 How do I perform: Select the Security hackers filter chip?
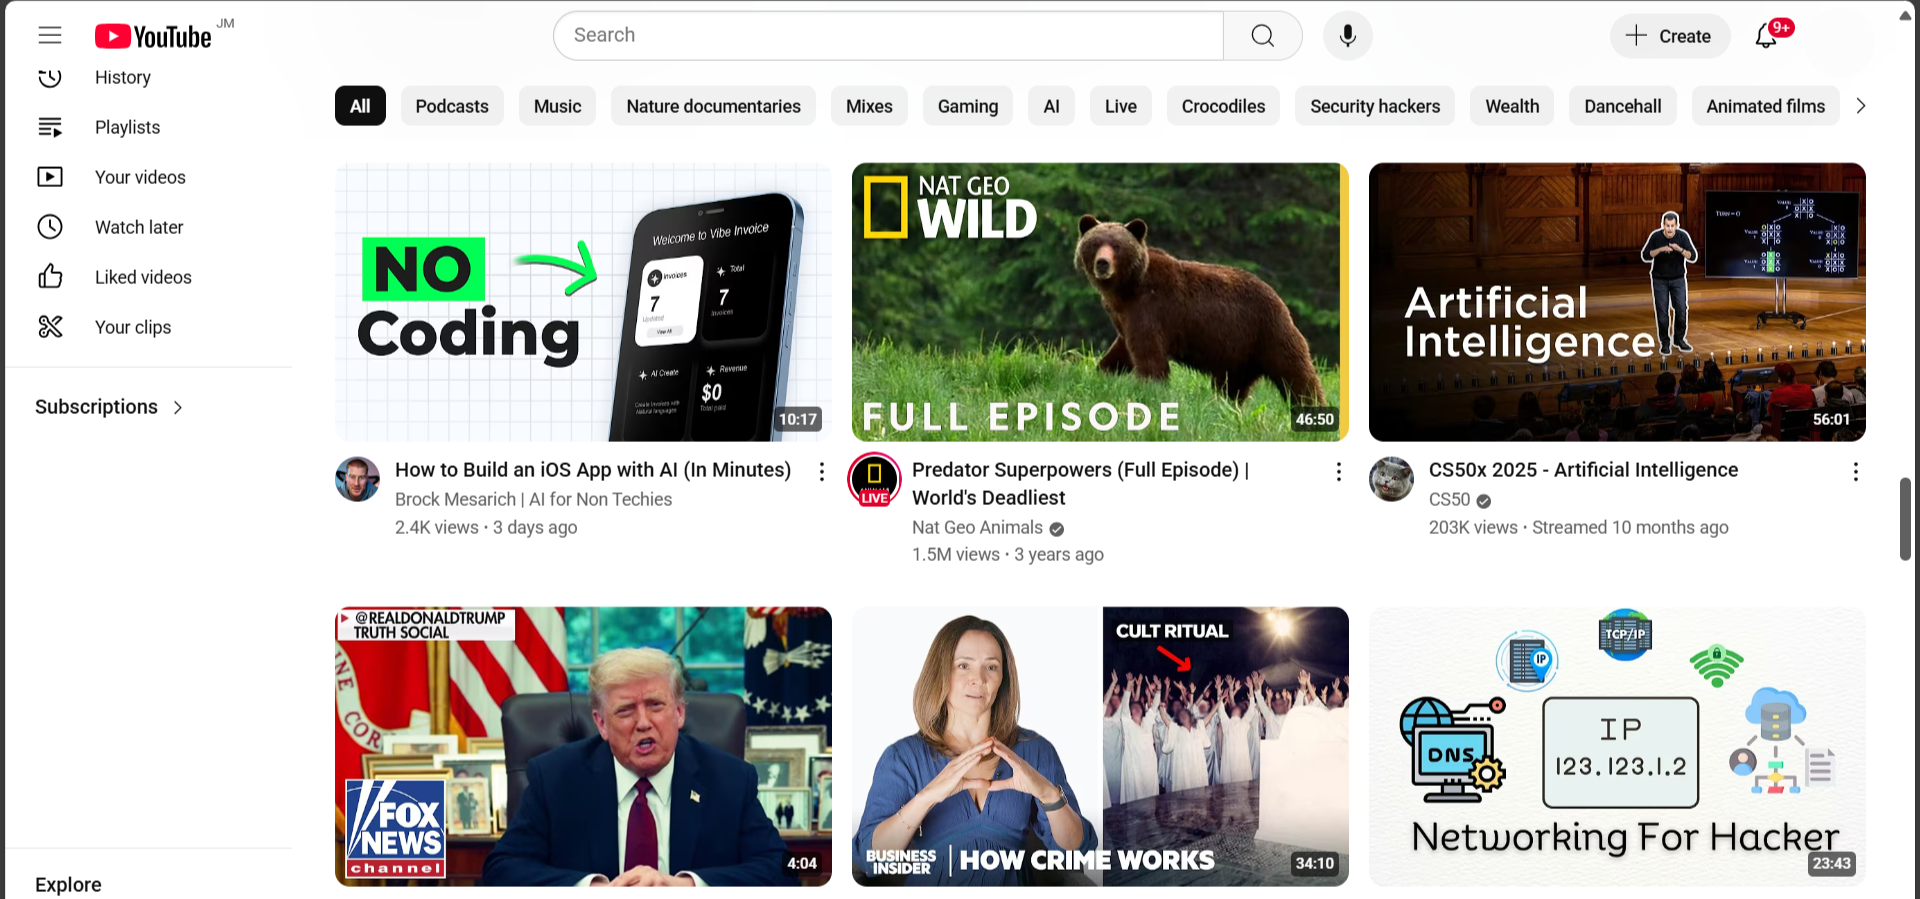coord(1375,106)
